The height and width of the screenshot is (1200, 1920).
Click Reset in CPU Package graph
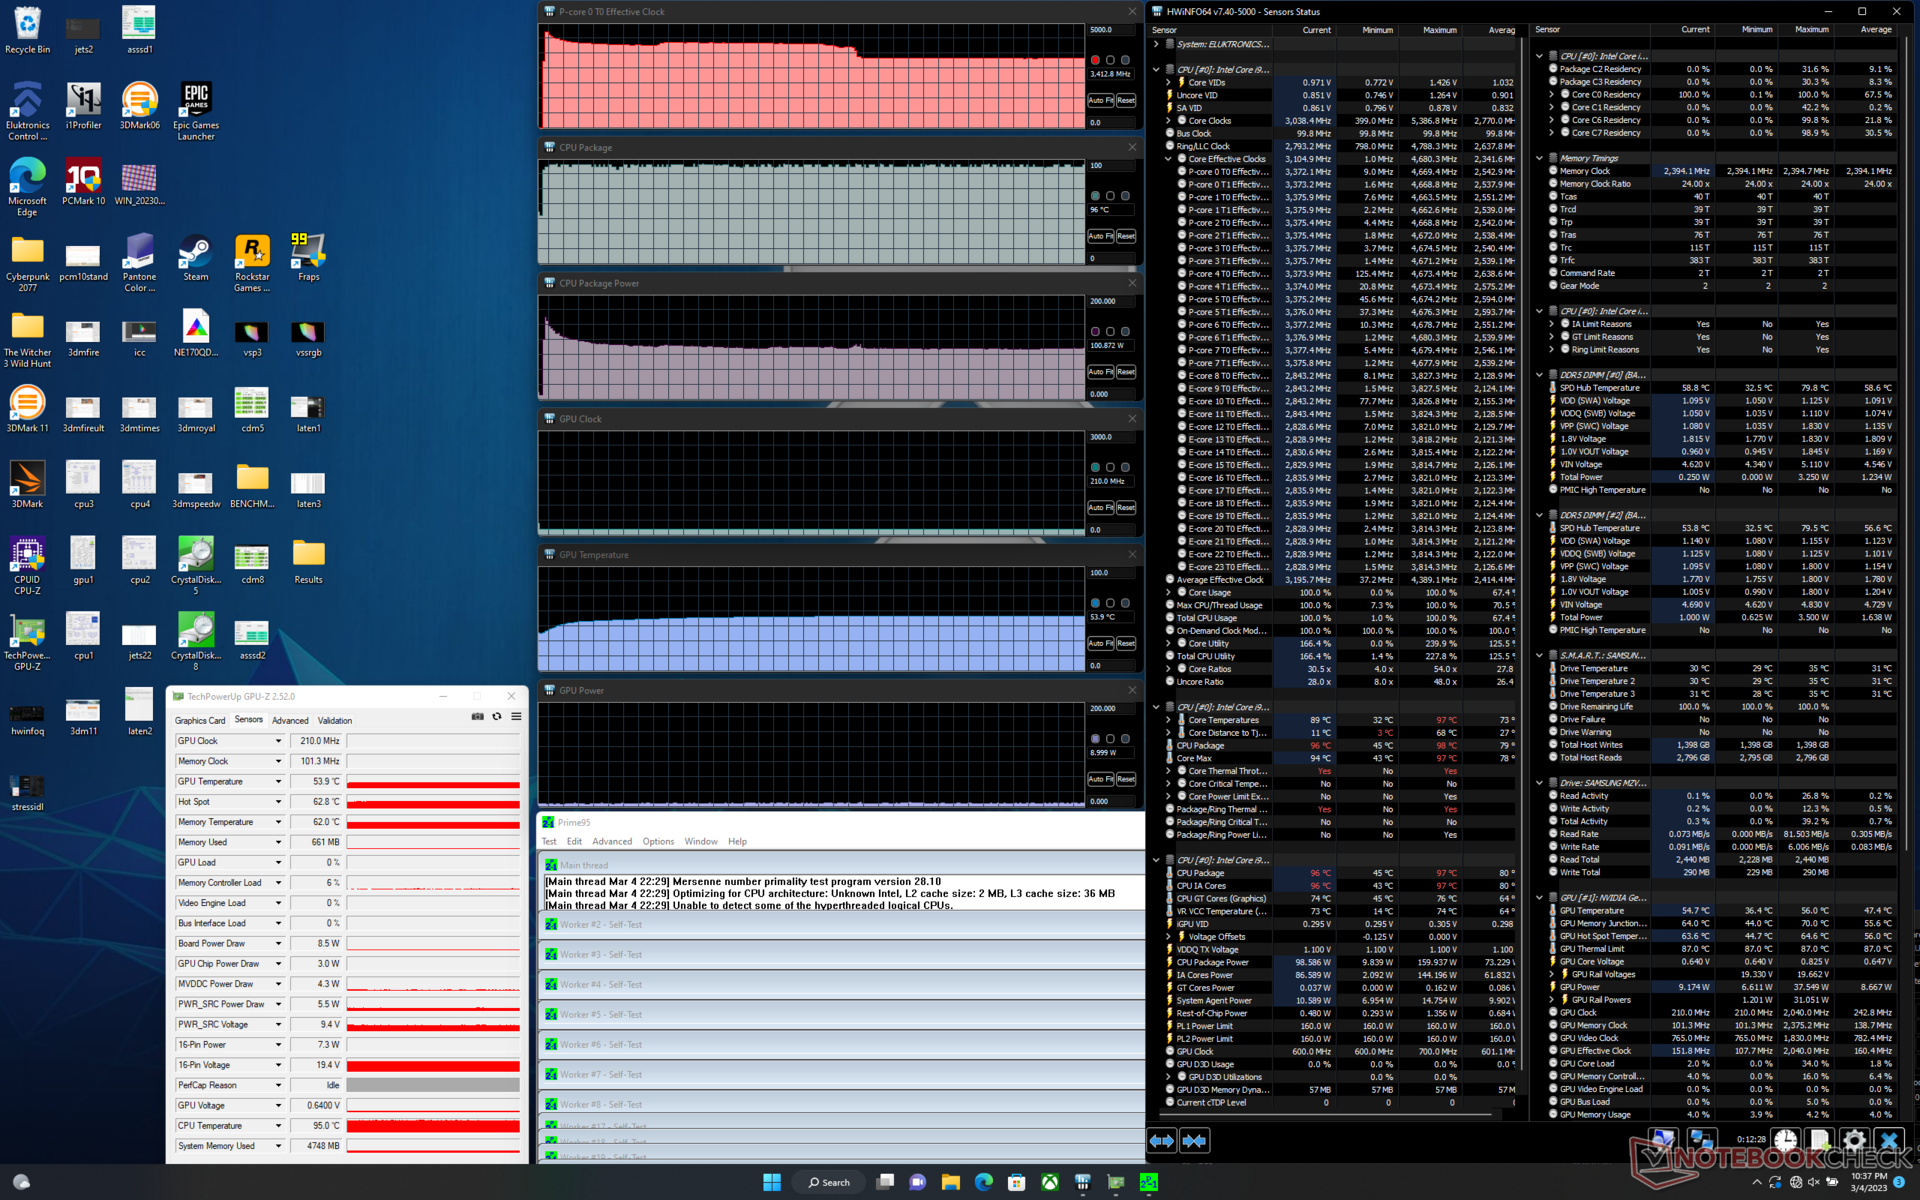pyautogui.click(x=1126, y=236)
